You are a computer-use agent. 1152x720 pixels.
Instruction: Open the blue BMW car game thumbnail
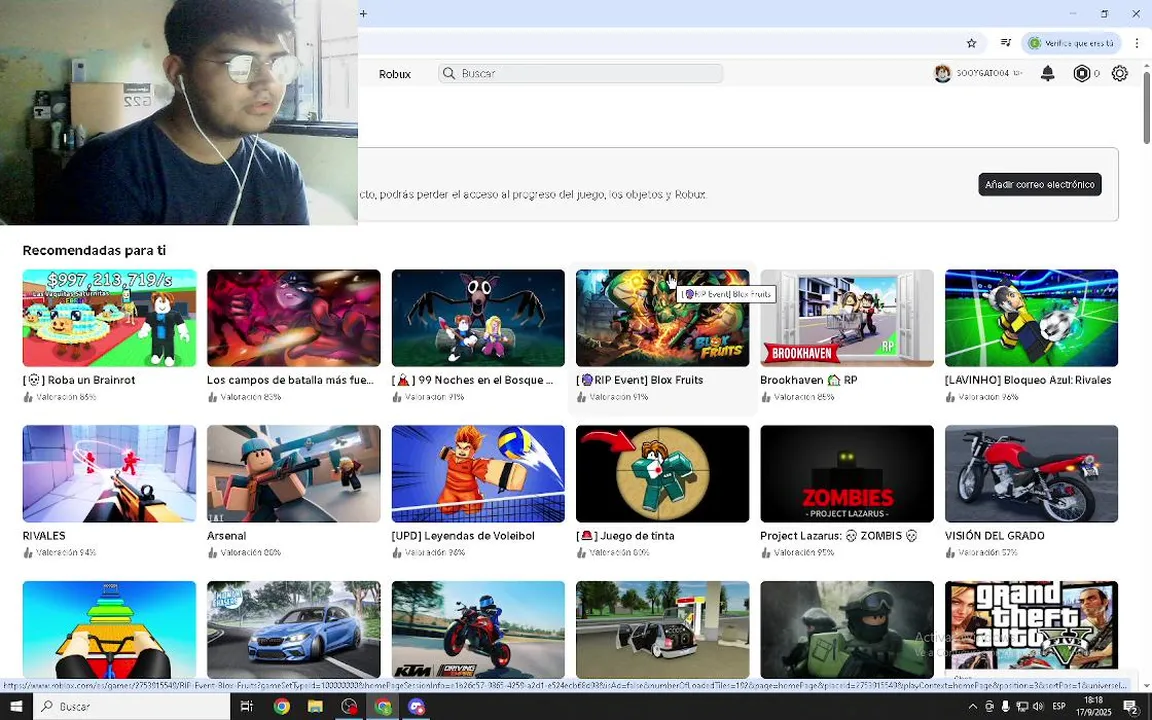[294, 630]
